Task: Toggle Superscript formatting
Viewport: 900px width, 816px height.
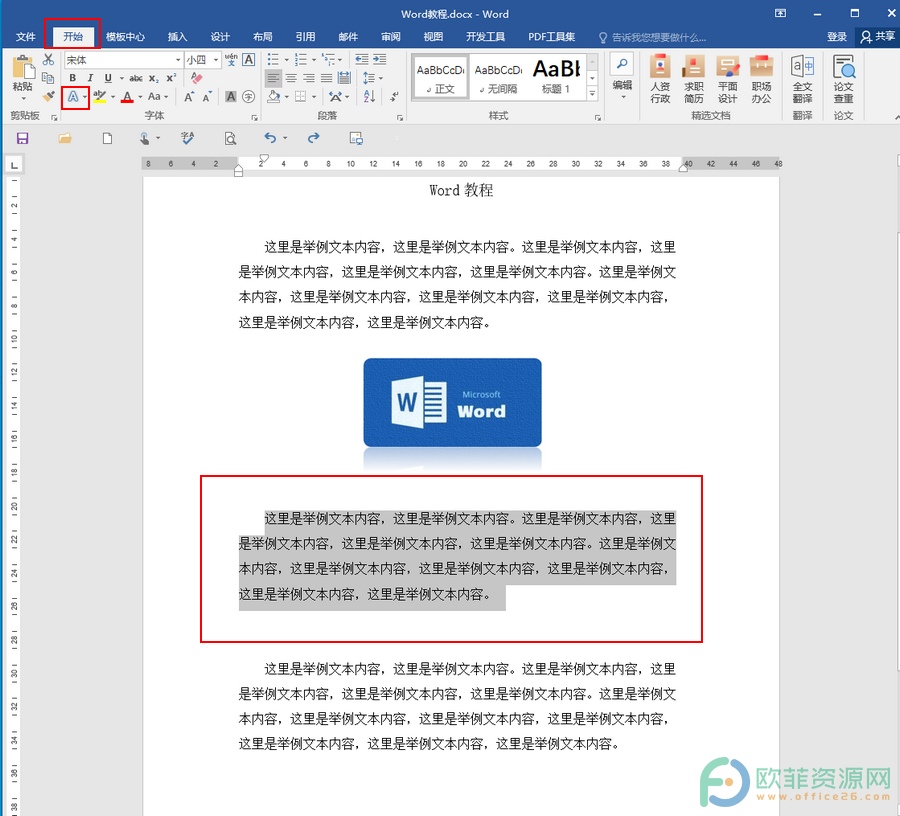Action: (x=171, y=78)
